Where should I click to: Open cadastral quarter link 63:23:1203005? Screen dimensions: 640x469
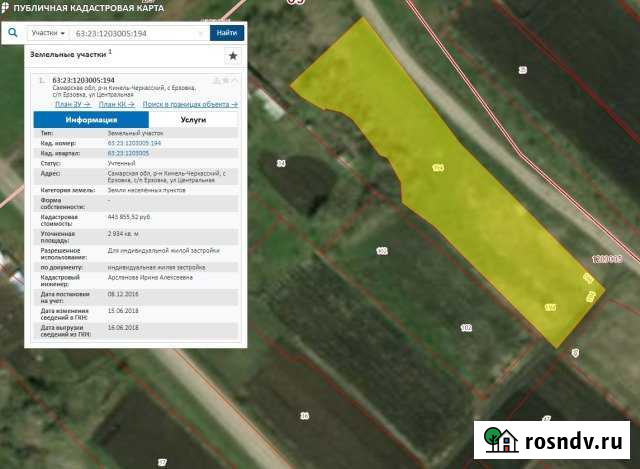pos(128,153)
